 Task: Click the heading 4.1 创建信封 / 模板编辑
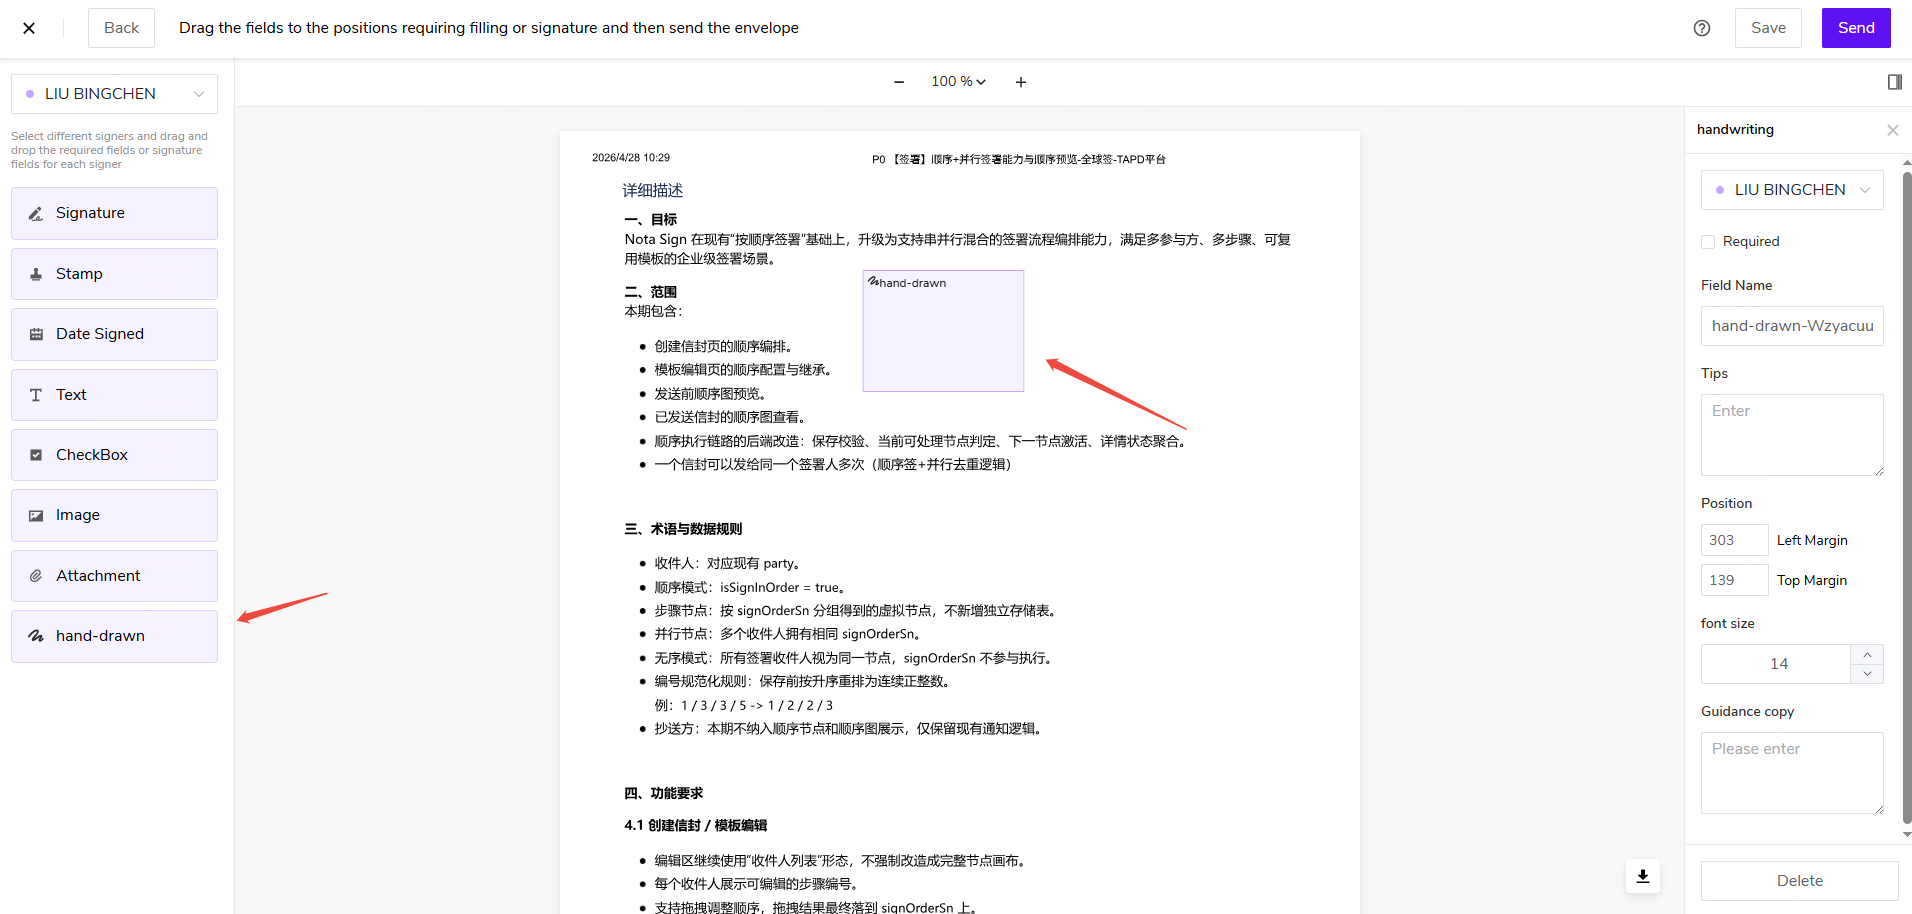(x=696, y=825)
